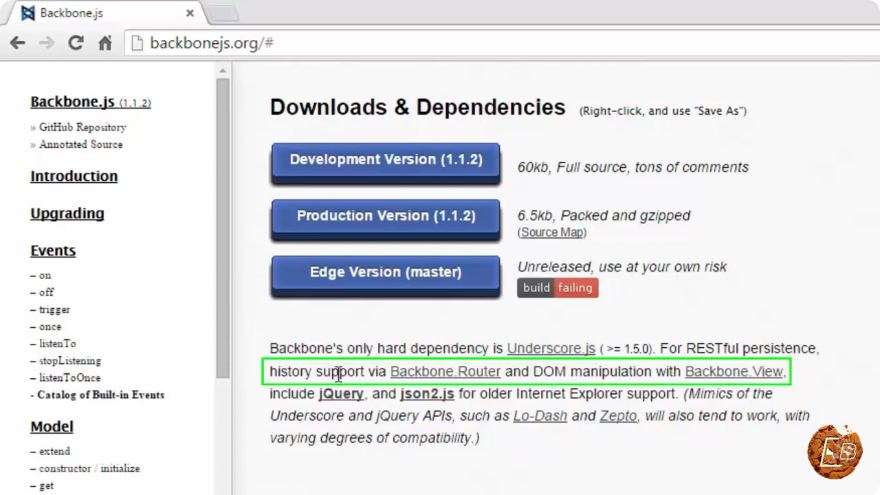Image resolution: width=880 pixels, height=495 pixels.
Task: Jump to the Model section
Action: tap(52, 427)
